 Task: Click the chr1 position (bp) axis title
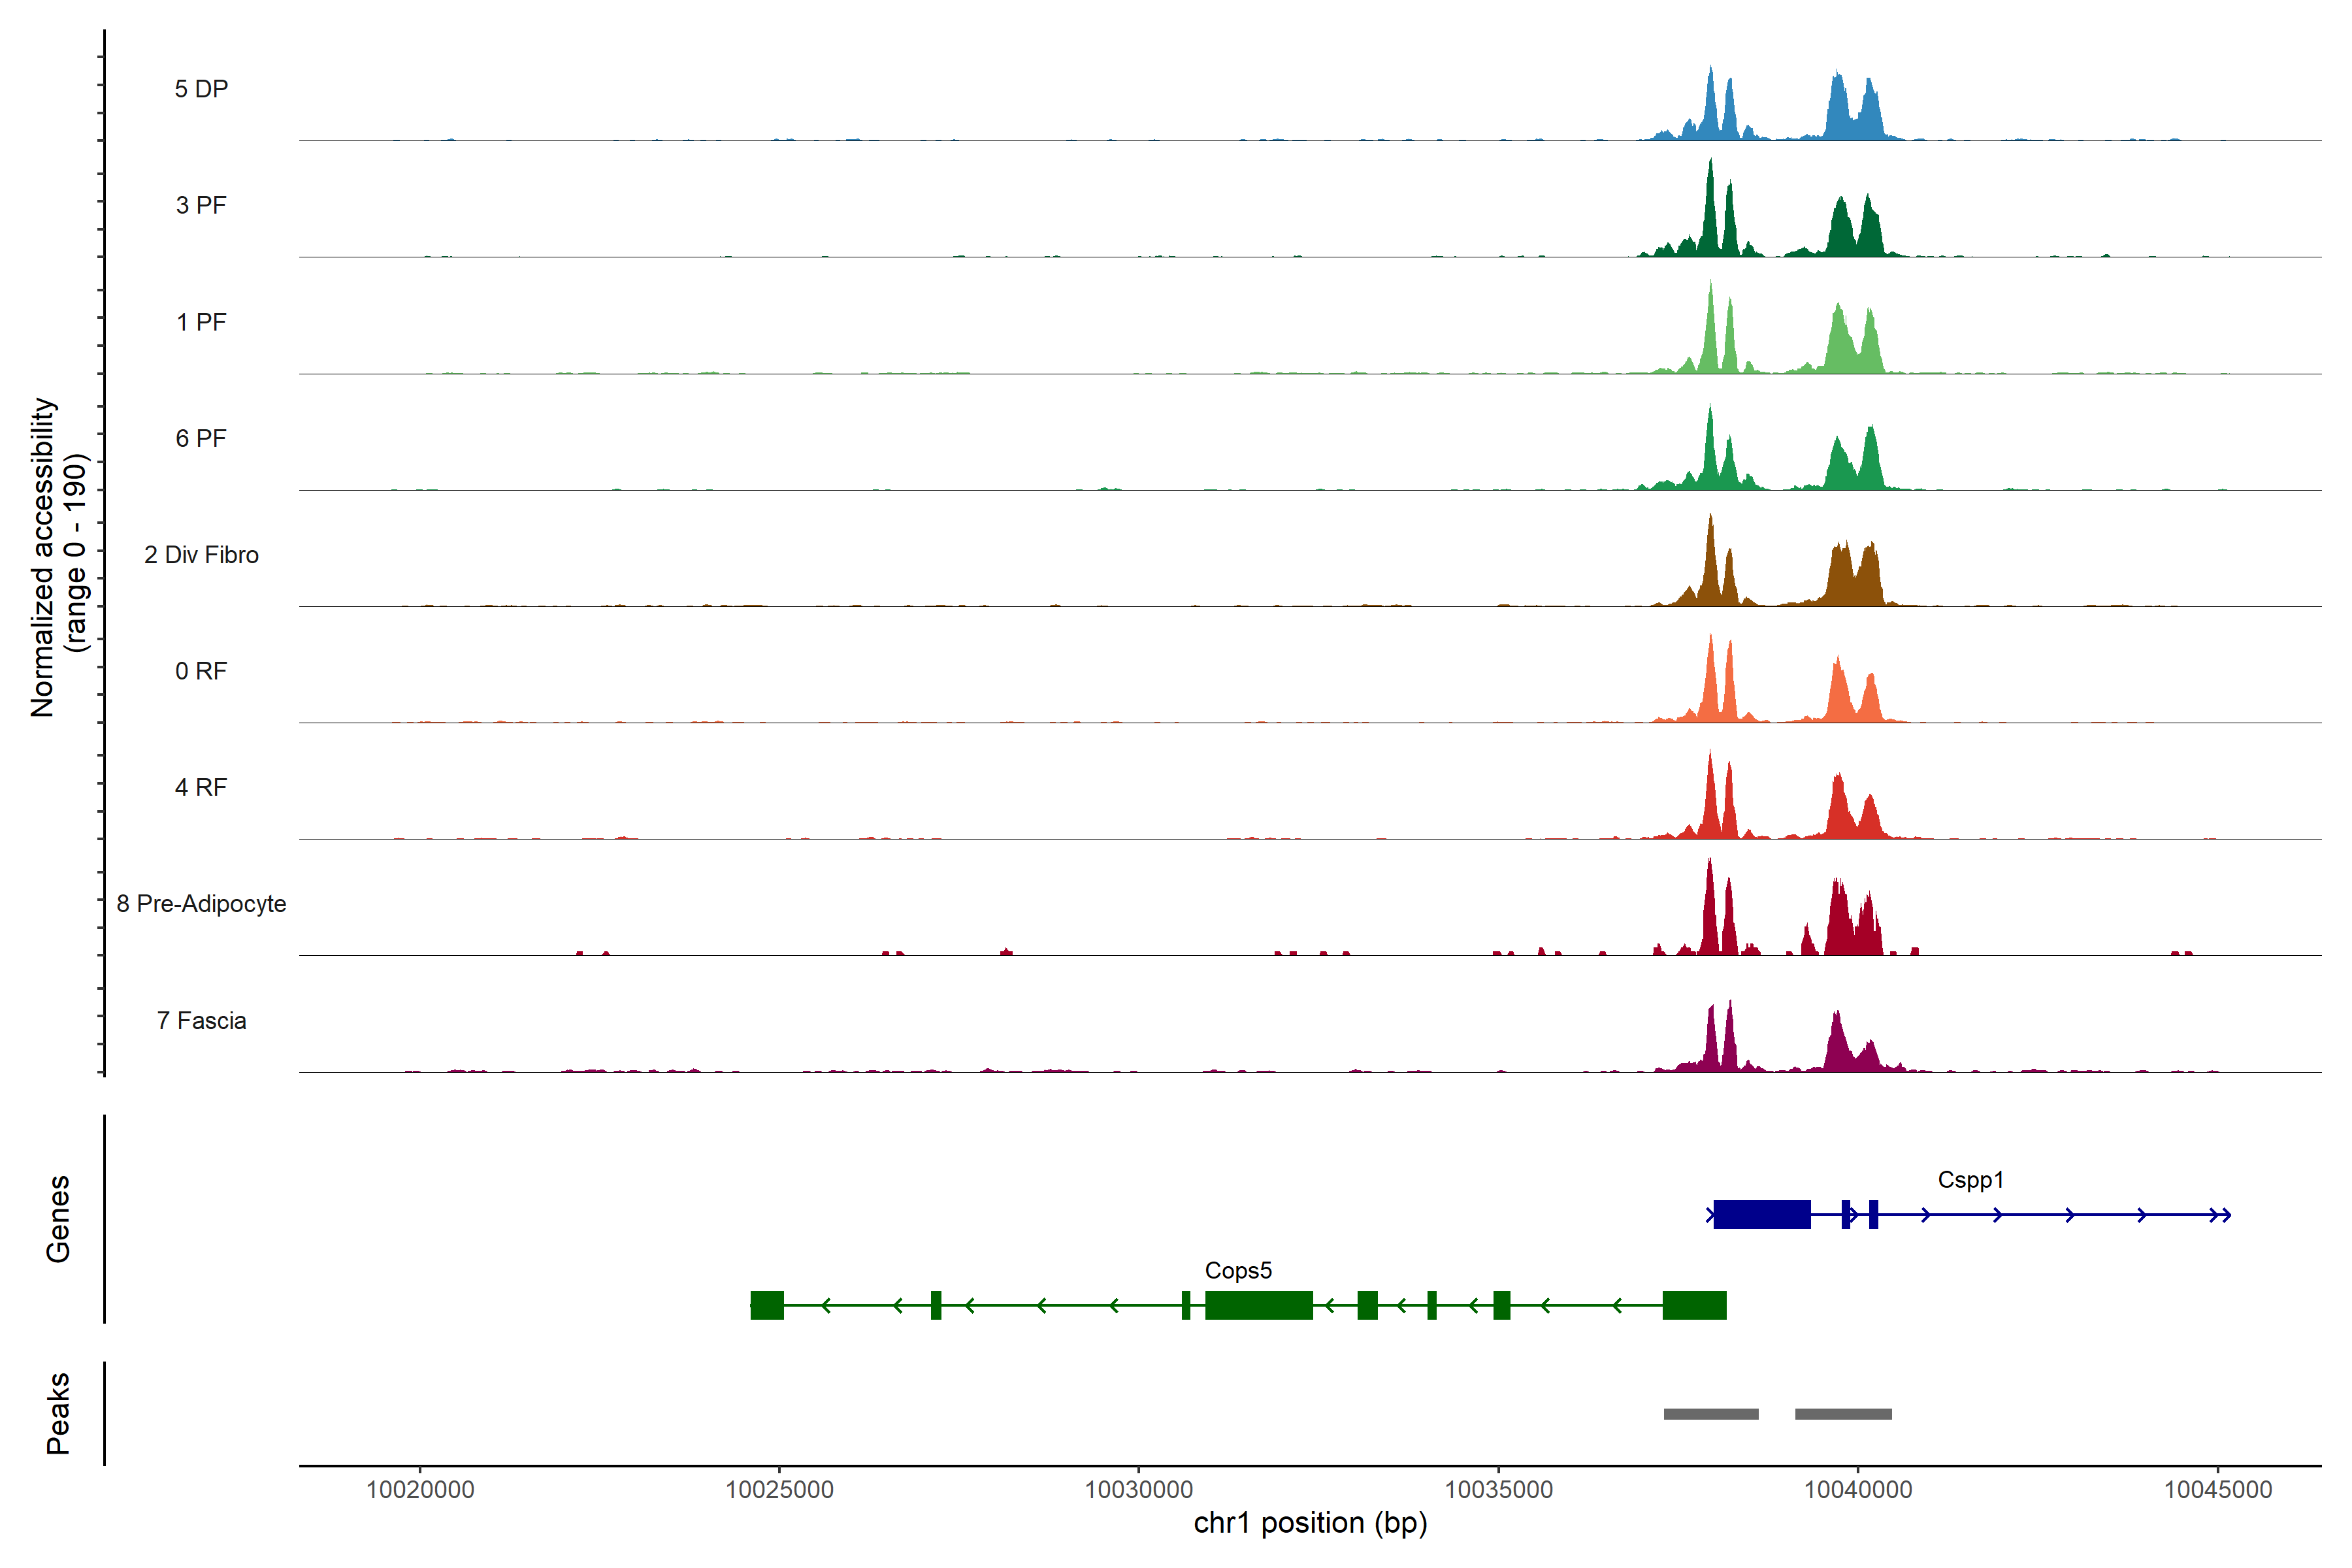pyautogui.click(x=1310, y=1523)
